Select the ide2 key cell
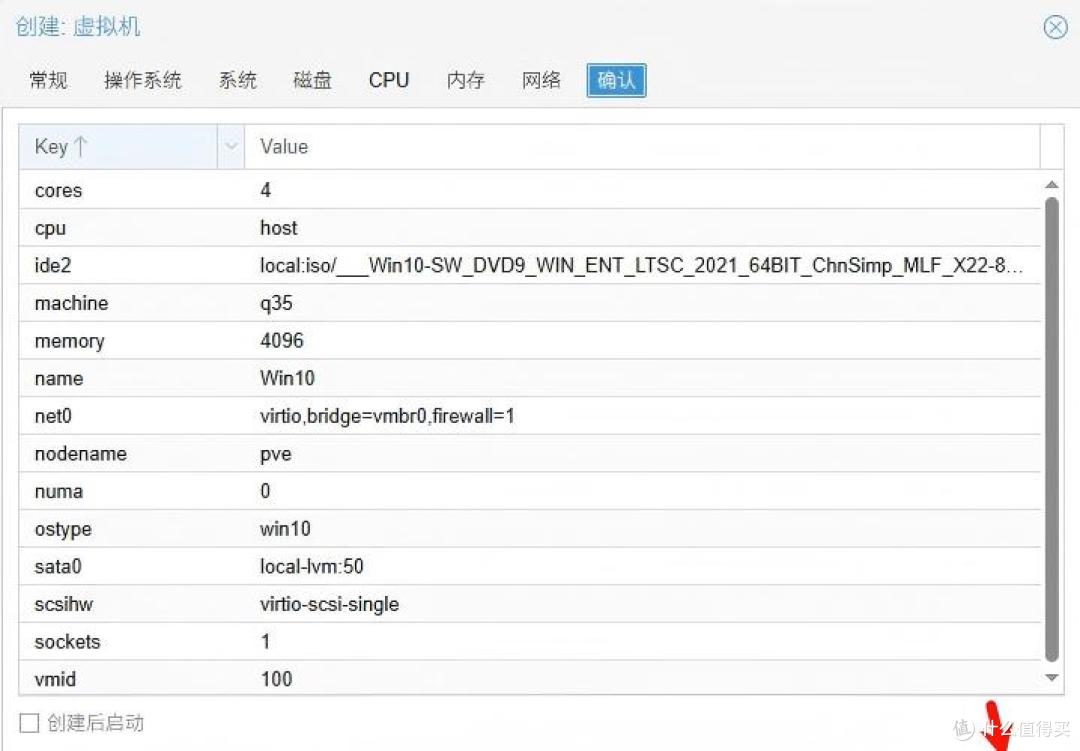The image size is (1080, 751). coord(53,265)
